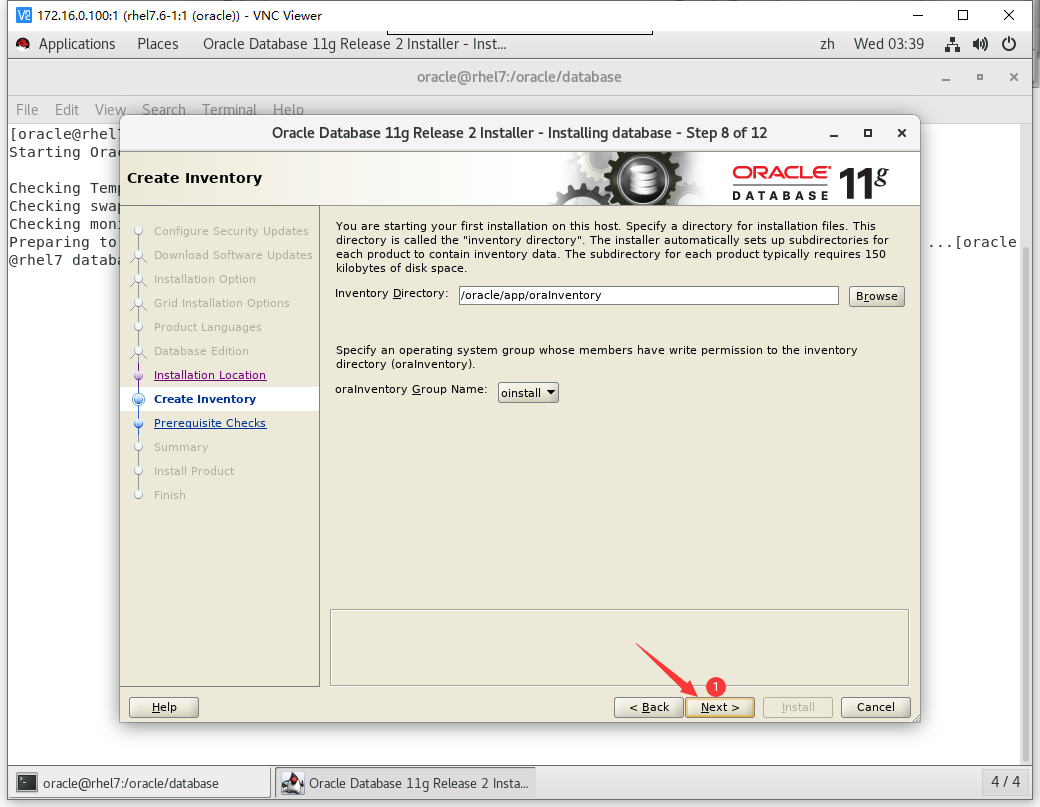The width and height of the screenshot is (1040, 807).
Task: Go back with the Back button
Action: point(649,708)
